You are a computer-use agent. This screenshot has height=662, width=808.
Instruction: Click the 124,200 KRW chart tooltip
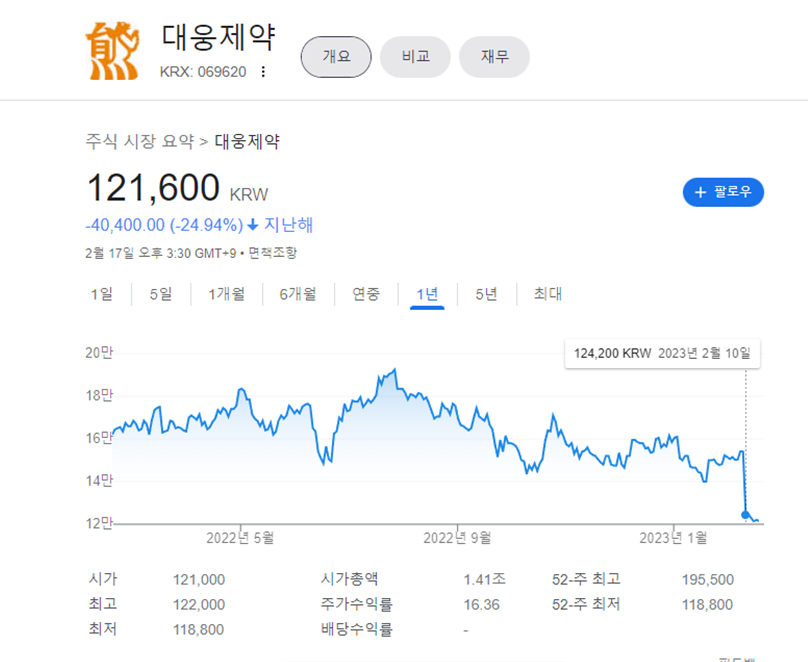662,353
